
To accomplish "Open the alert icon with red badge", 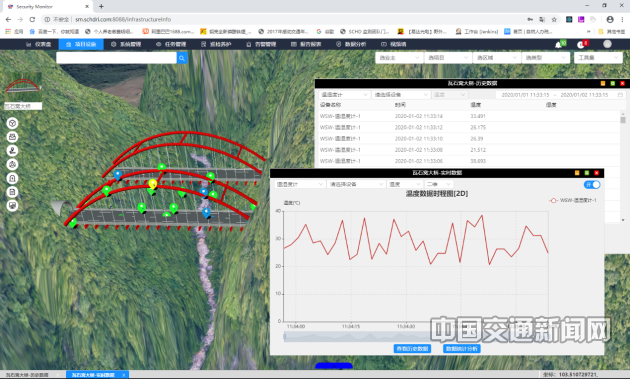I will (x=582, y=44).
